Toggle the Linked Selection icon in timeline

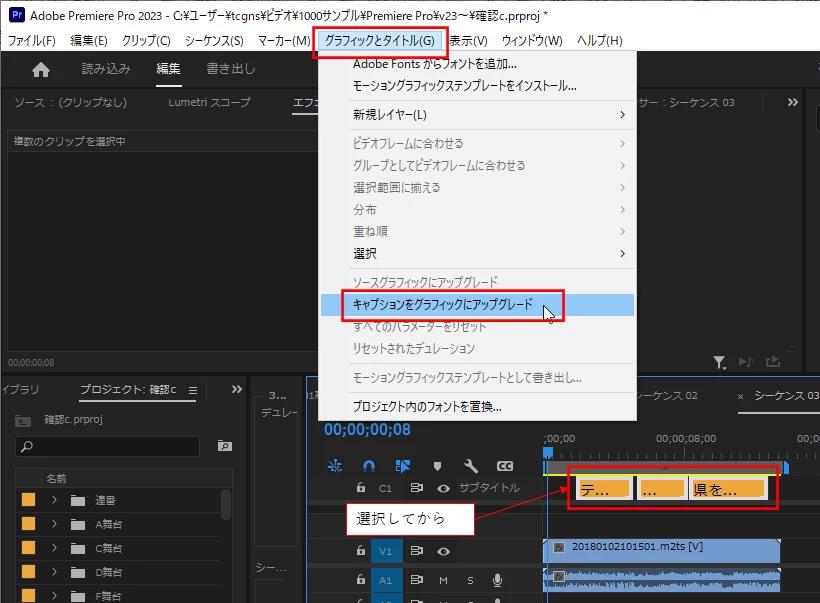[403, 465]
